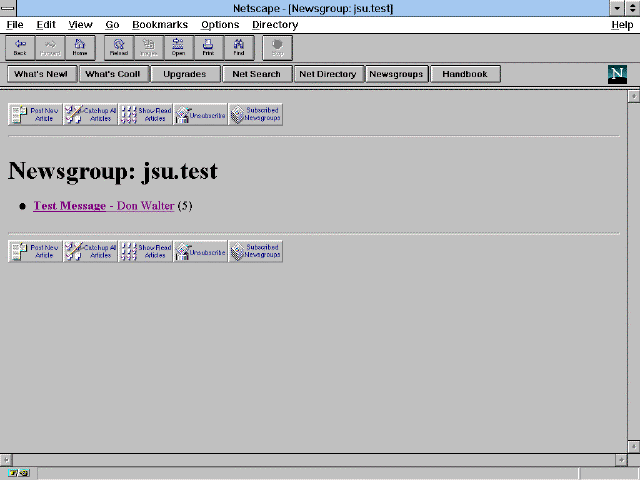Image resolution: width=640 pixels, height=480 pixels.
Task: Reload the current page
Action: (119, 48)
